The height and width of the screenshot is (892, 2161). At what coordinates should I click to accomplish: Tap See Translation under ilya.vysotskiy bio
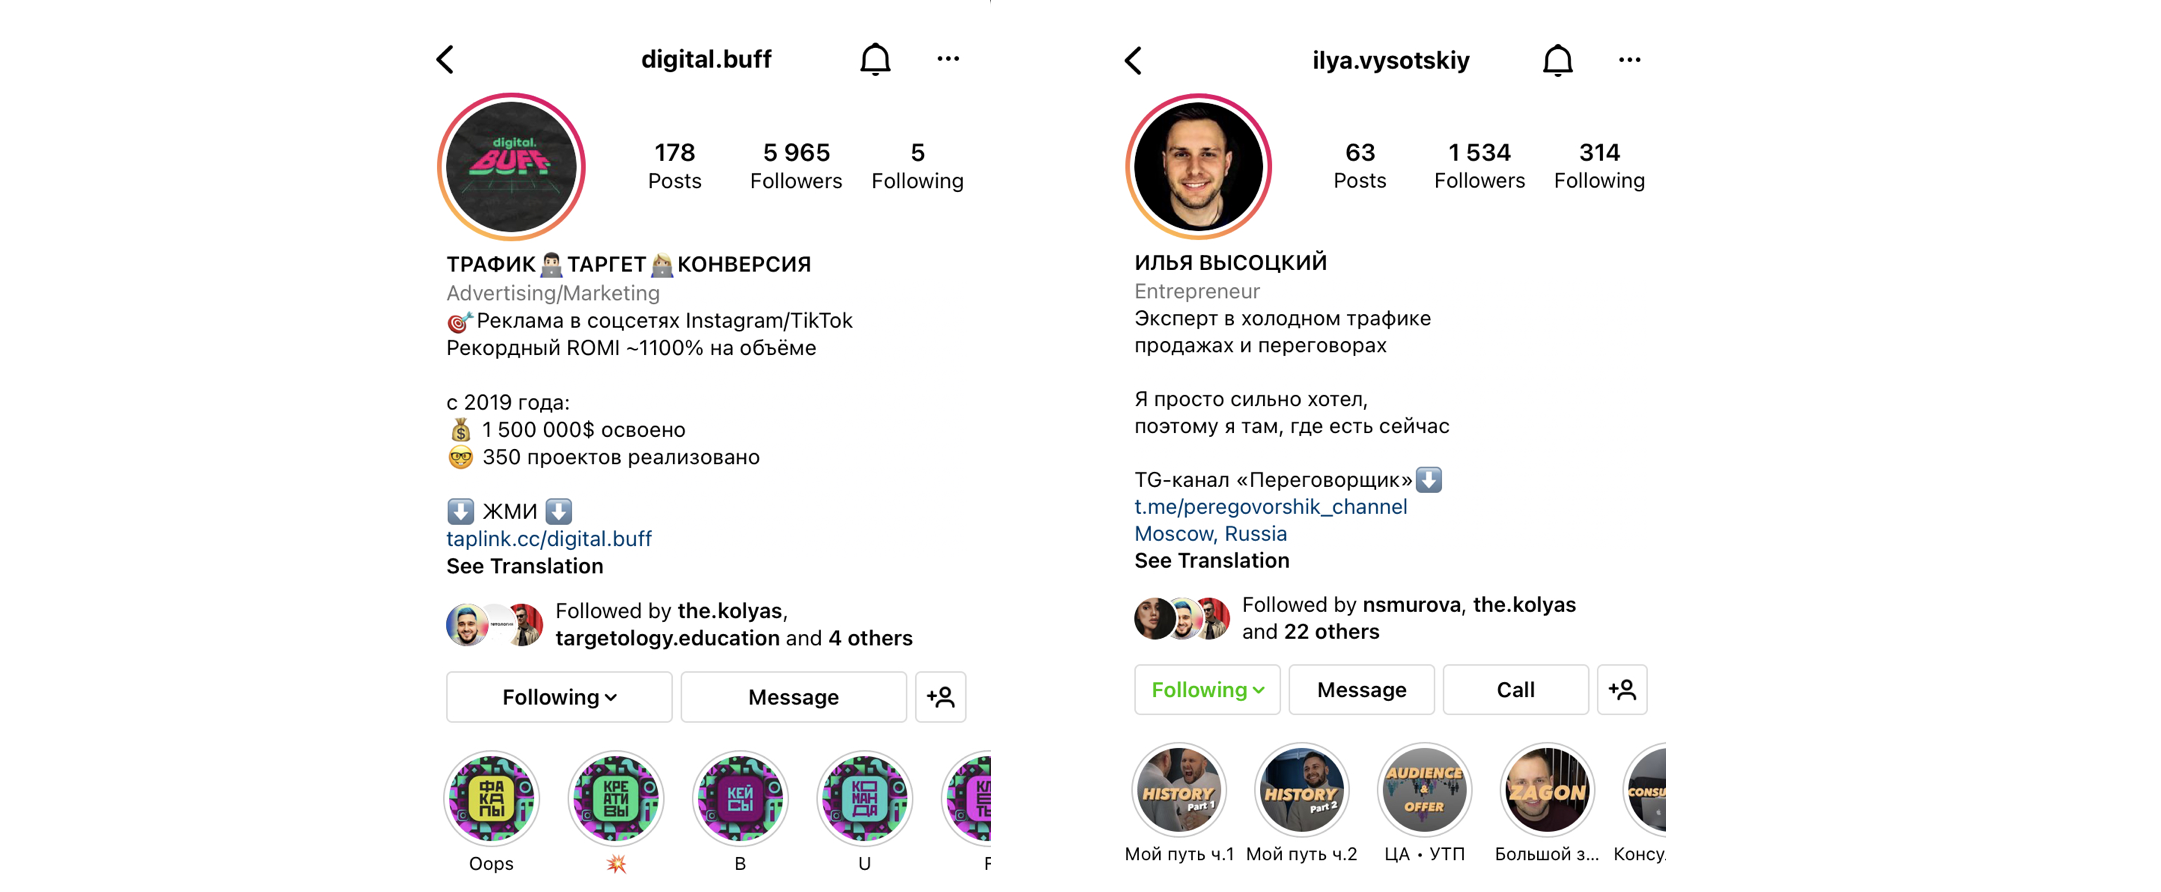[1212, 561]
